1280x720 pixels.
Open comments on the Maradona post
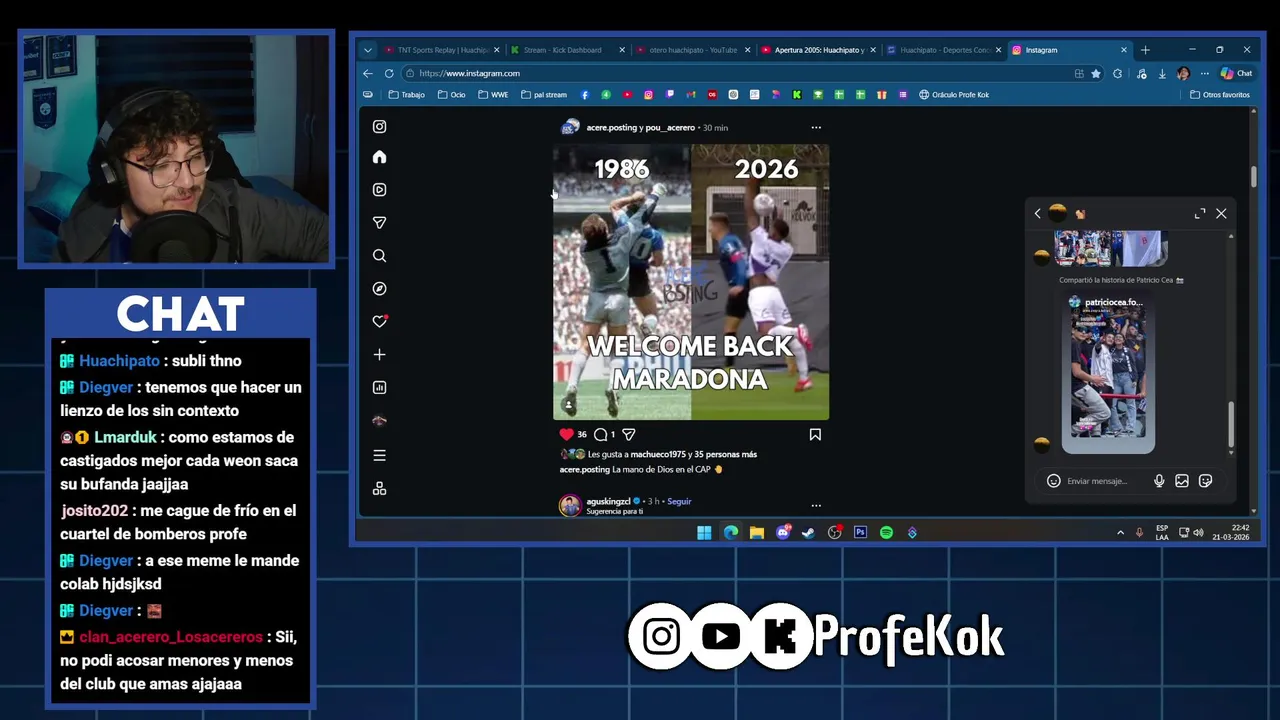pyautogui.click(x=600, y=434)
